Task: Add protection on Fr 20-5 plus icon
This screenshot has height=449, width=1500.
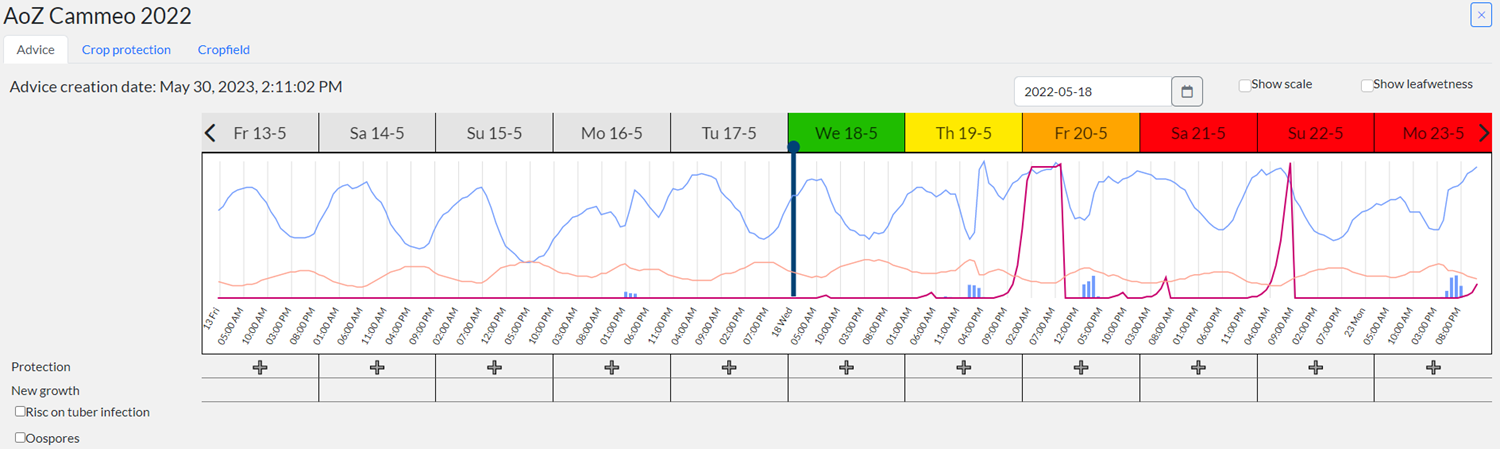Action: (1081, 367)
